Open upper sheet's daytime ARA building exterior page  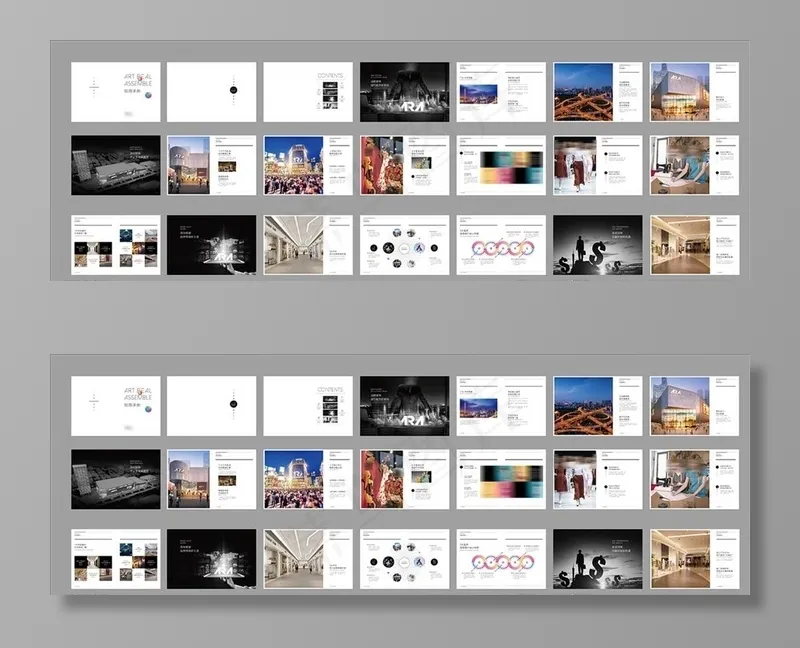click(694, 92)
